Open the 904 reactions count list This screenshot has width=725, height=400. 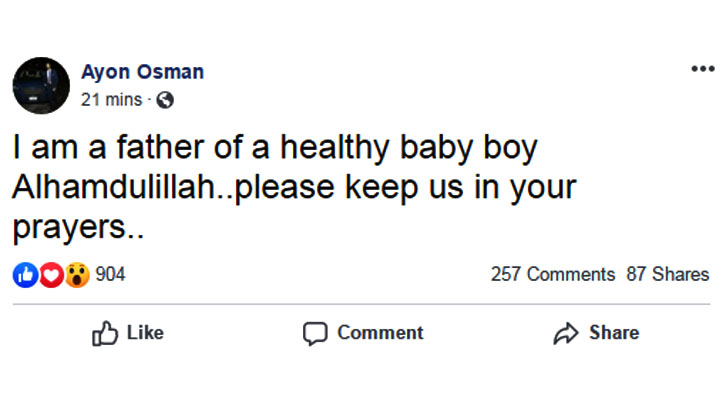tap(110, 274)
